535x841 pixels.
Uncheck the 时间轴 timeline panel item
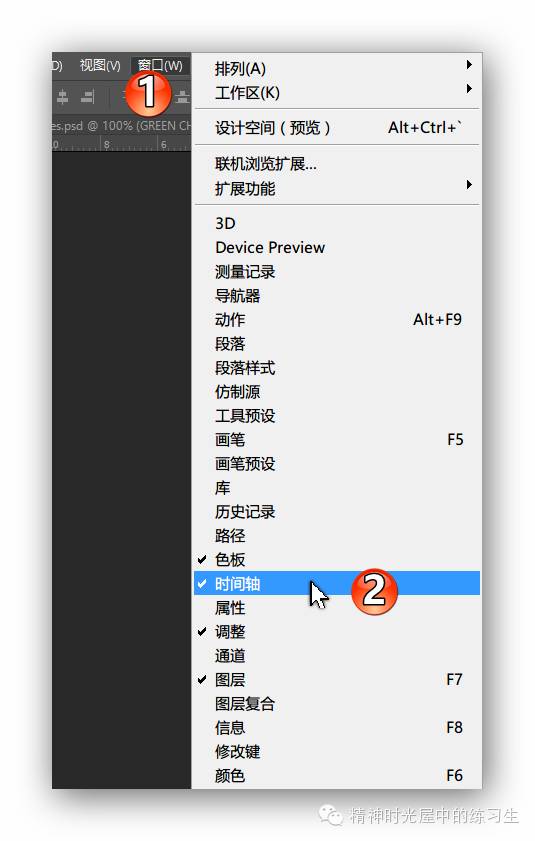pos(336,584)
